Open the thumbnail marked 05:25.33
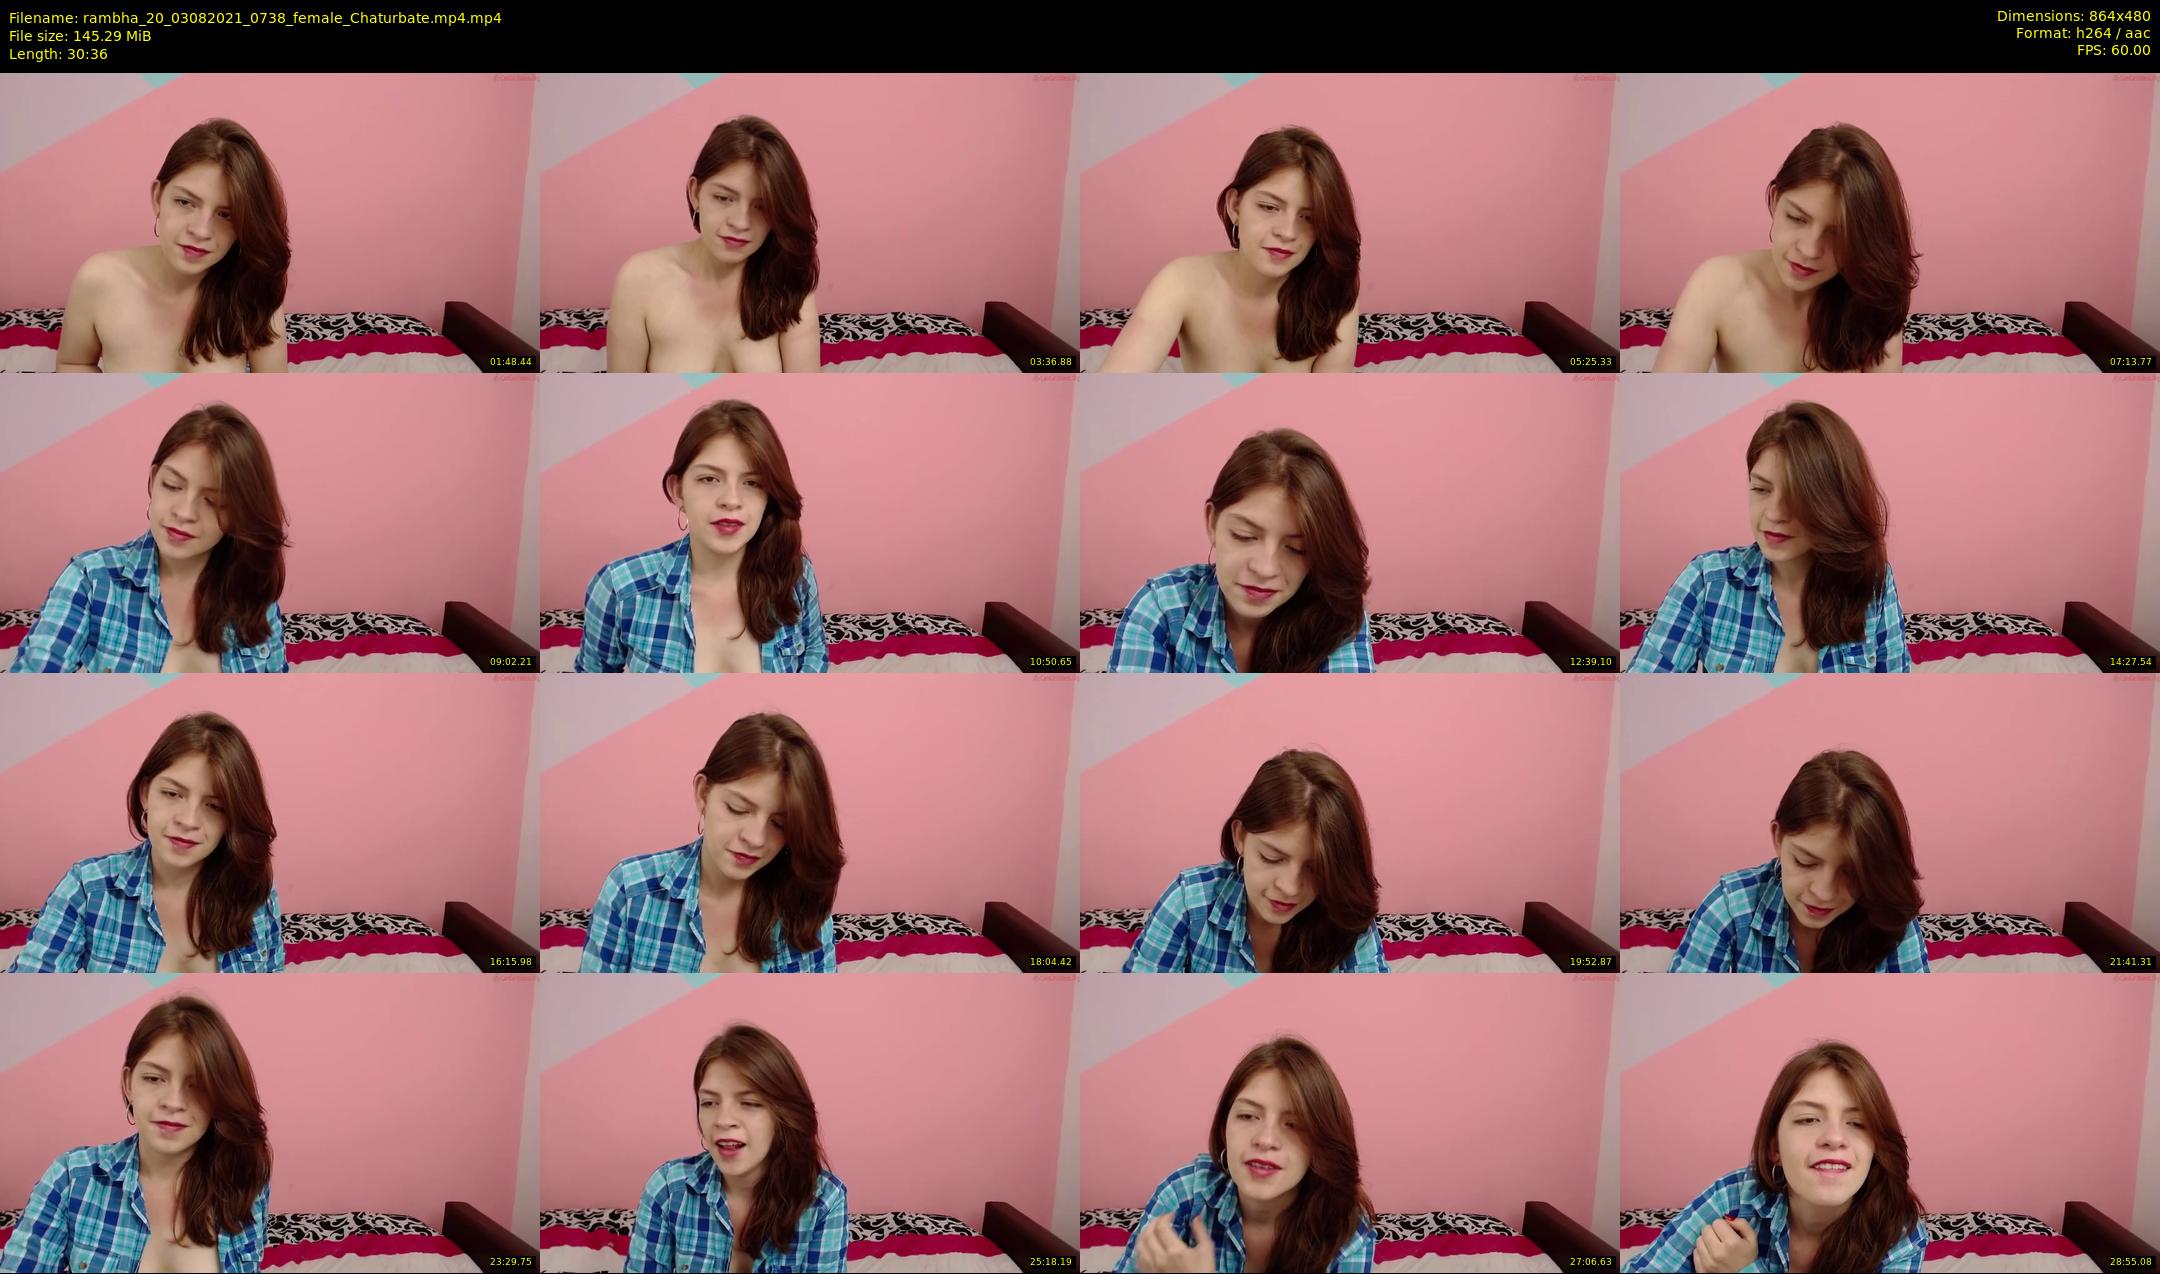 coord(1350,222)
